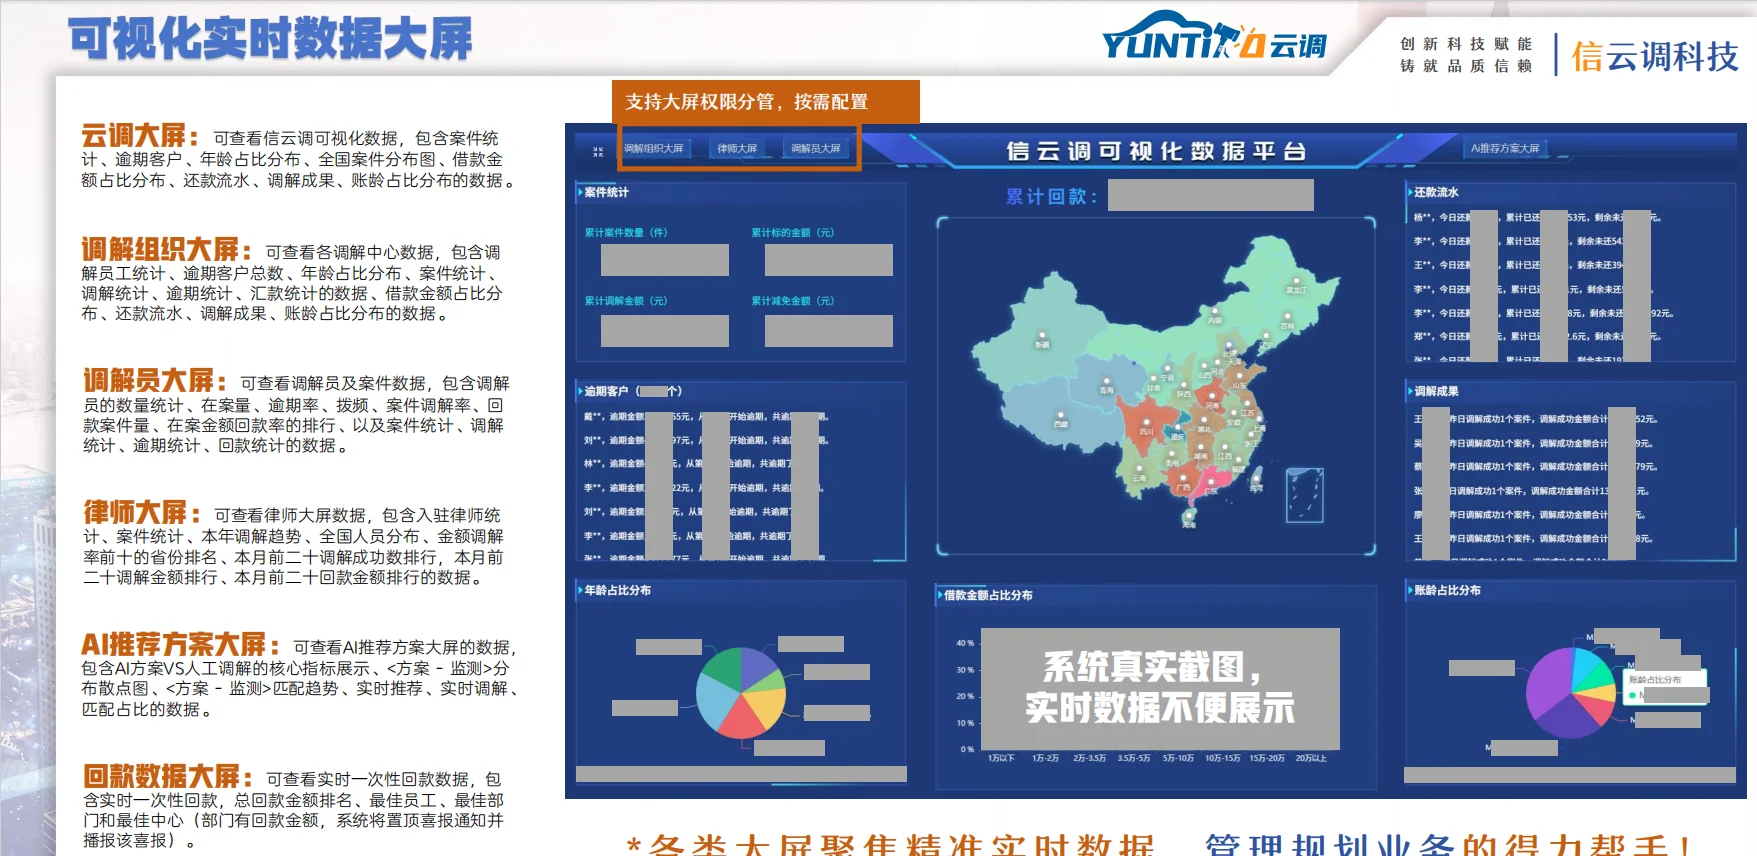Click the 支持大屏权限分管，按需配置 callout
Viewport: 1757px width, 856px height.
pos(766,102)
